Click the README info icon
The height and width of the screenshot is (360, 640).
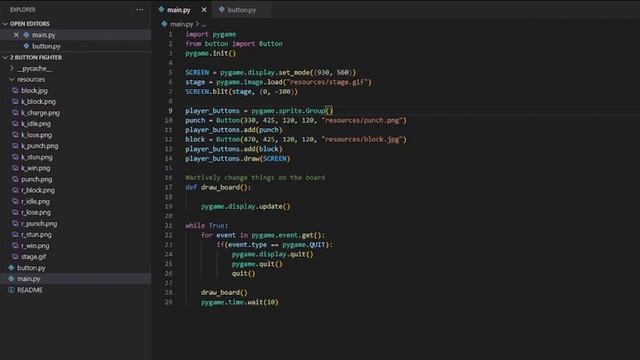point(11,290)
